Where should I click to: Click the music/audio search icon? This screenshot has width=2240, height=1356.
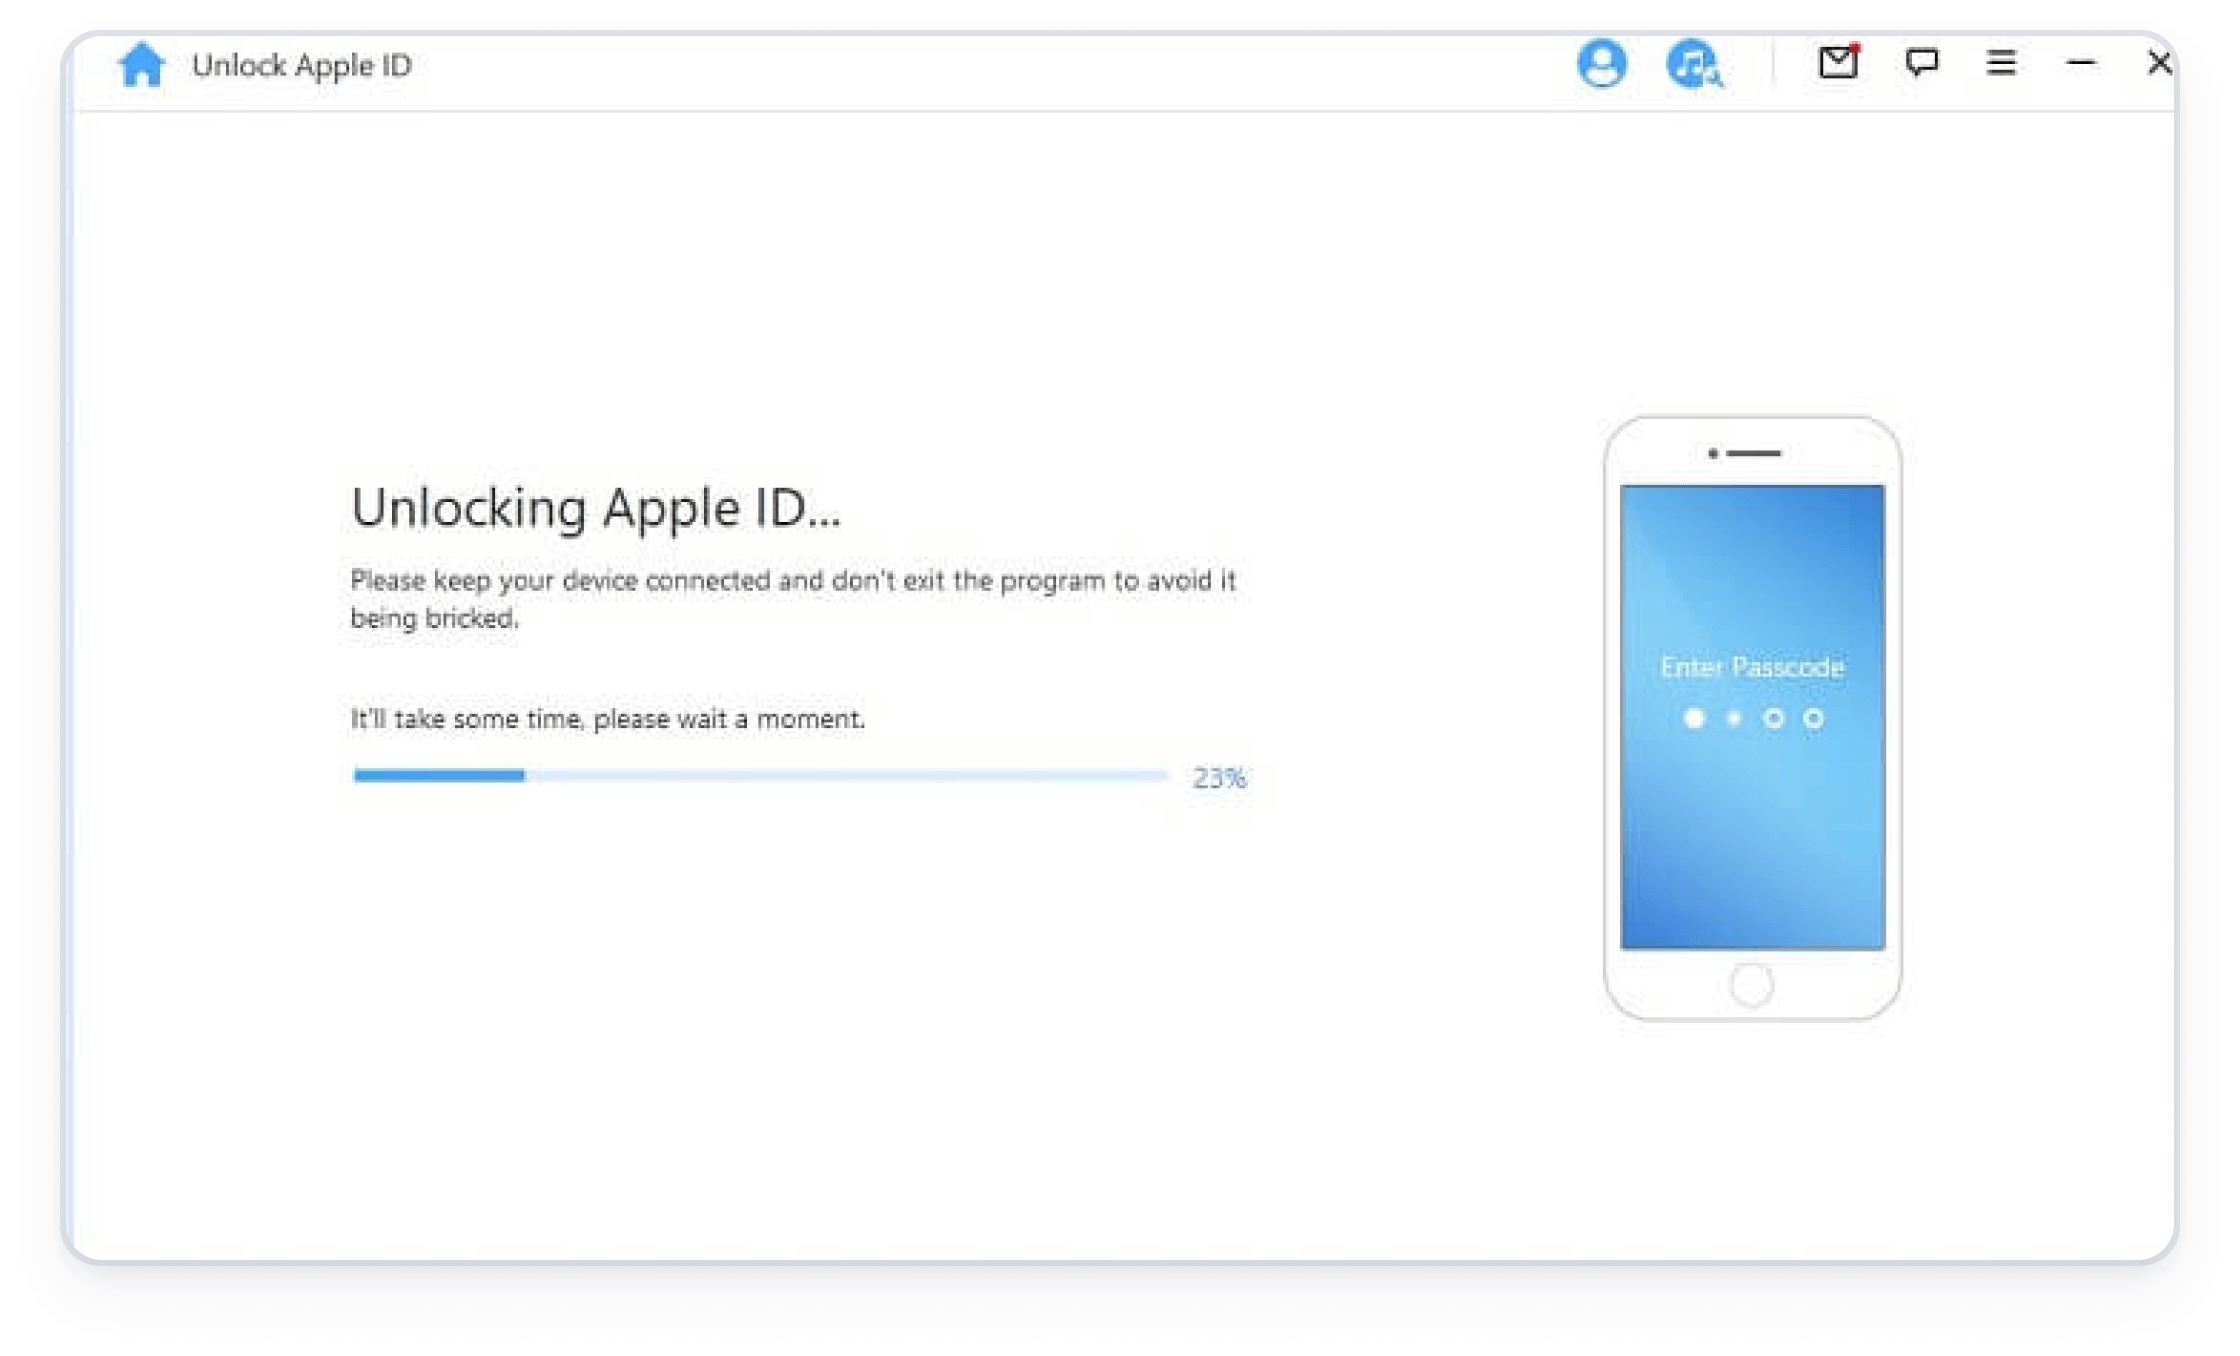[x=1691, y=66]
